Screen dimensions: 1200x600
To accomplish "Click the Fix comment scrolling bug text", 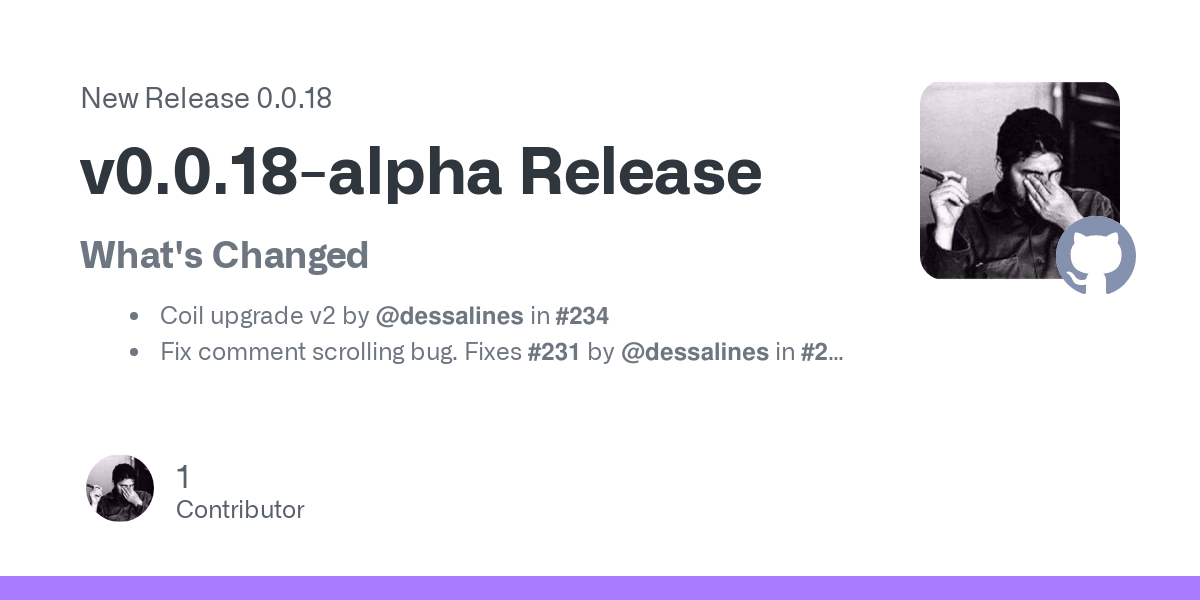I will point(309,352).
